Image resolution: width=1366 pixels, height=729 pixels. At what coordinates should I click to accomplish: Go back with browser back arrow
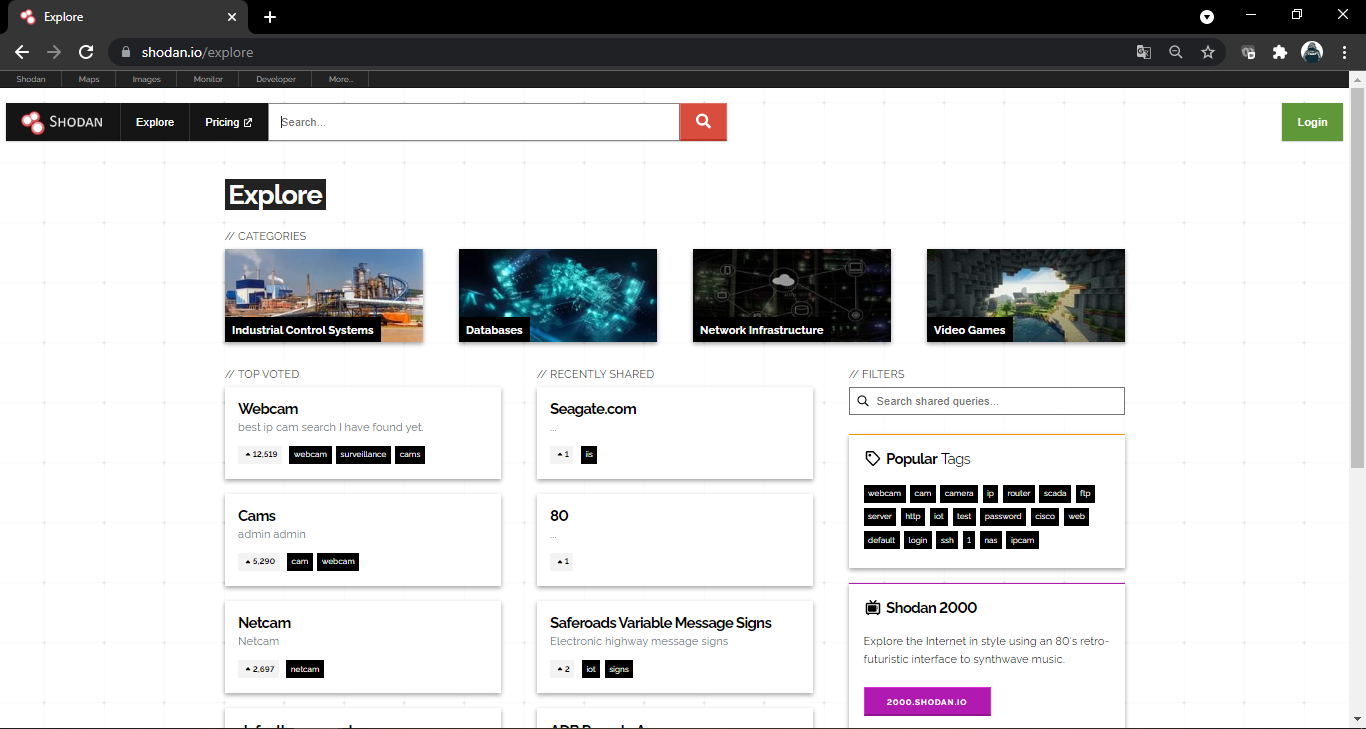(x=22, y=52)
